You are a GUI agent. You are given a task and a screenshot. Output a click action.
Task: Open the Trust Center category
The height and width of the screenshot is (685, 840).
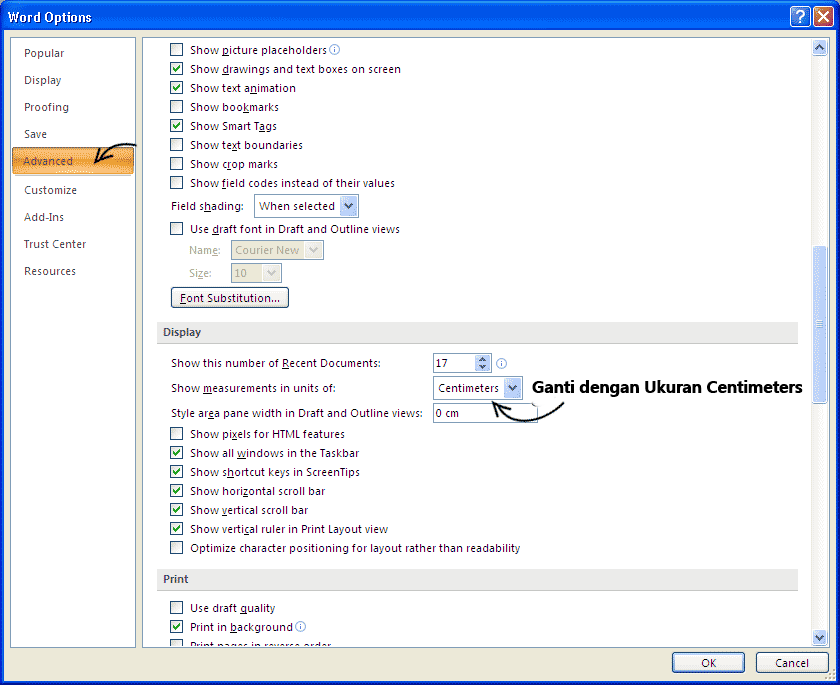pyautogui.click(x=73, y=244)
